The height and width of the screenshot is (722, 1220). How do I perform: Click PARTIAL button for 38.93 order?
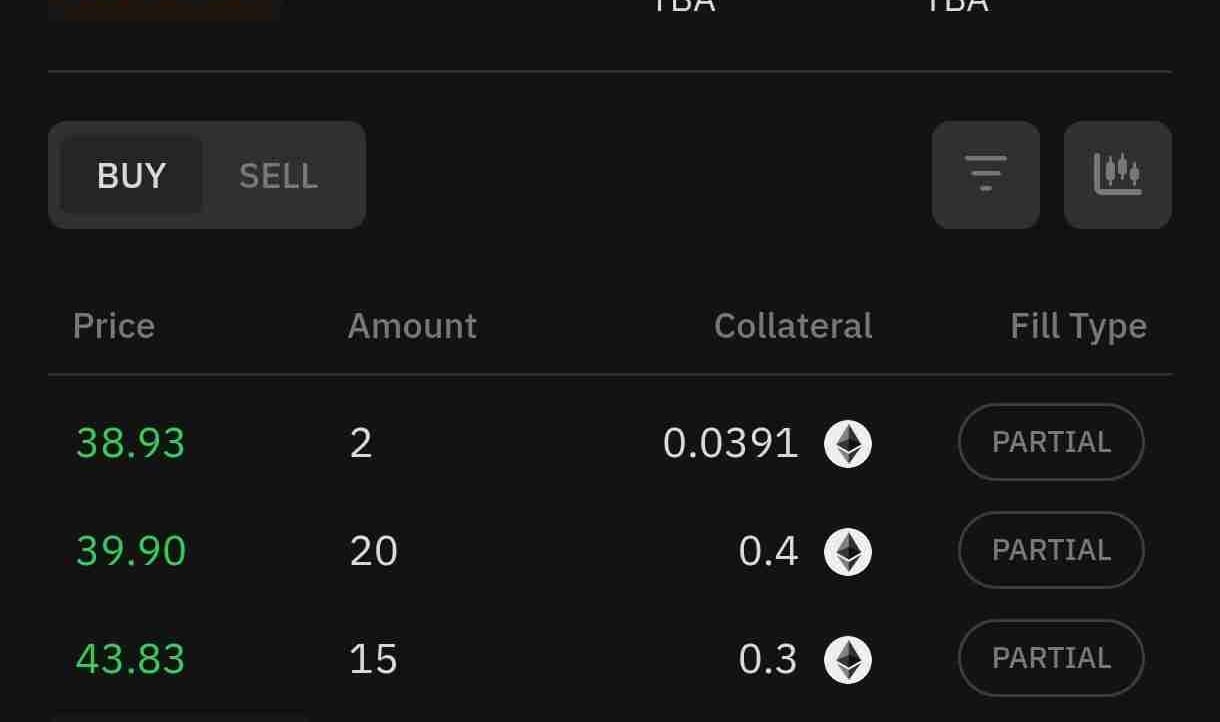[1051, 442]
